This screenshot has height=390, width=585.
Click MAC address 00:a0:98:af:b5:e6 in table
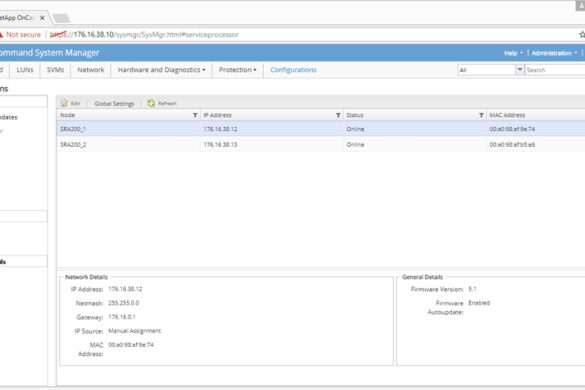(512, 144)
